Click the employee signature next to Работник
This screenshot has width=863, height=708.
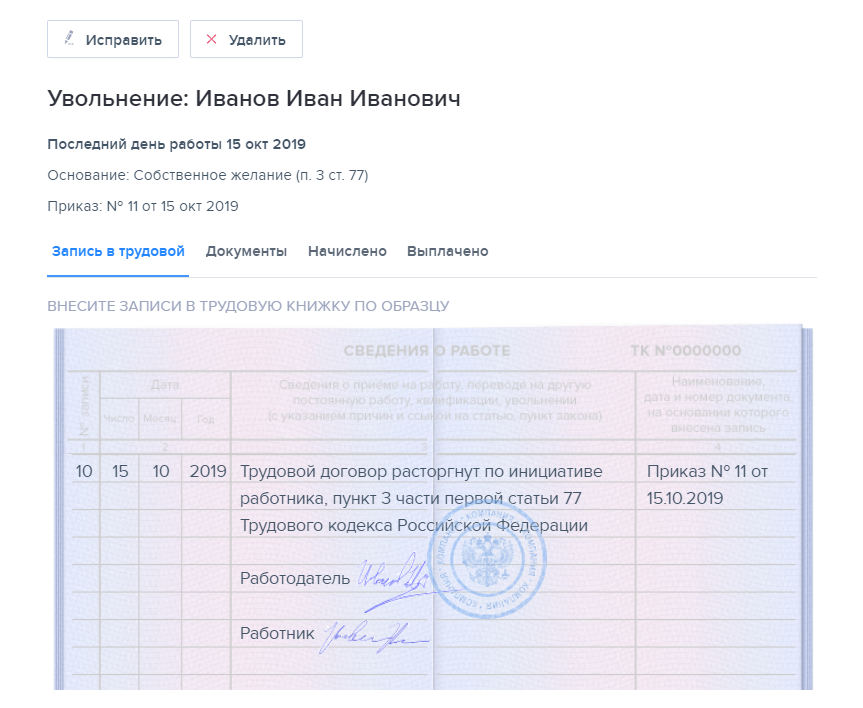368,635
